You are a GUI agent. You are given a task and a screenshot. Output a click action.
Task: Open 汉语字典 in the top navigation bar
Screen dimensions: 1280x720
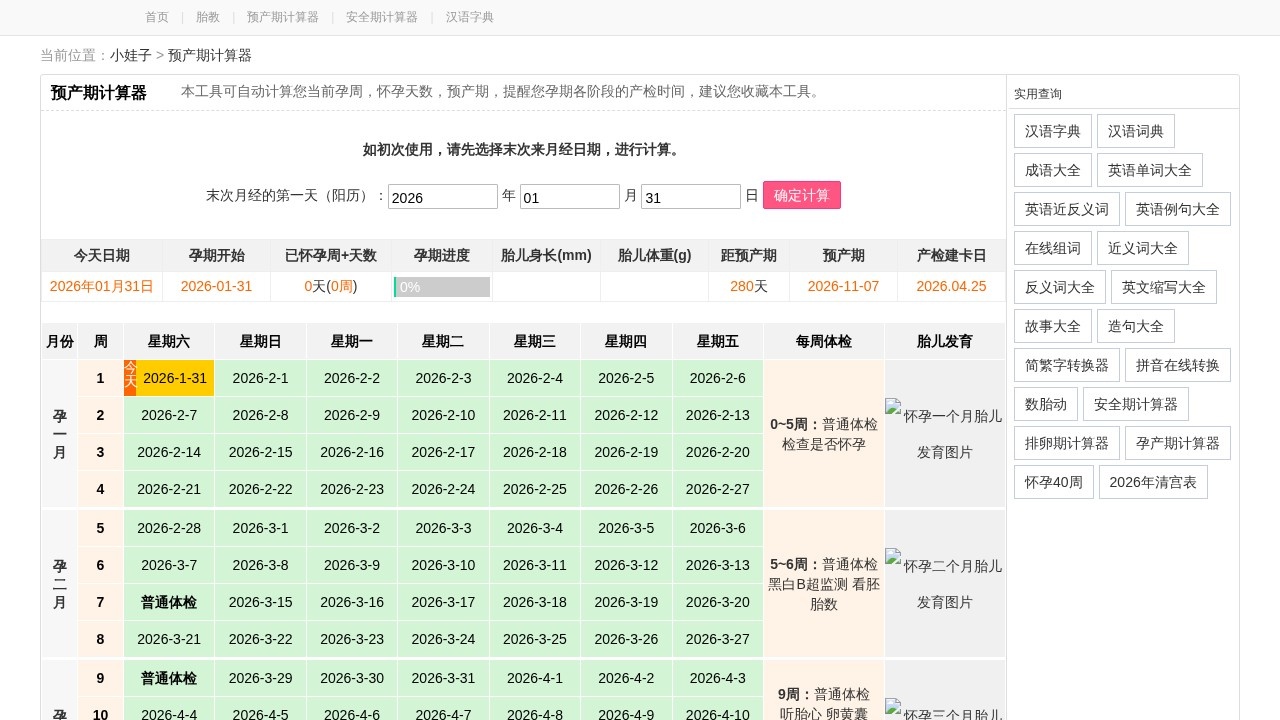[469, 17]
